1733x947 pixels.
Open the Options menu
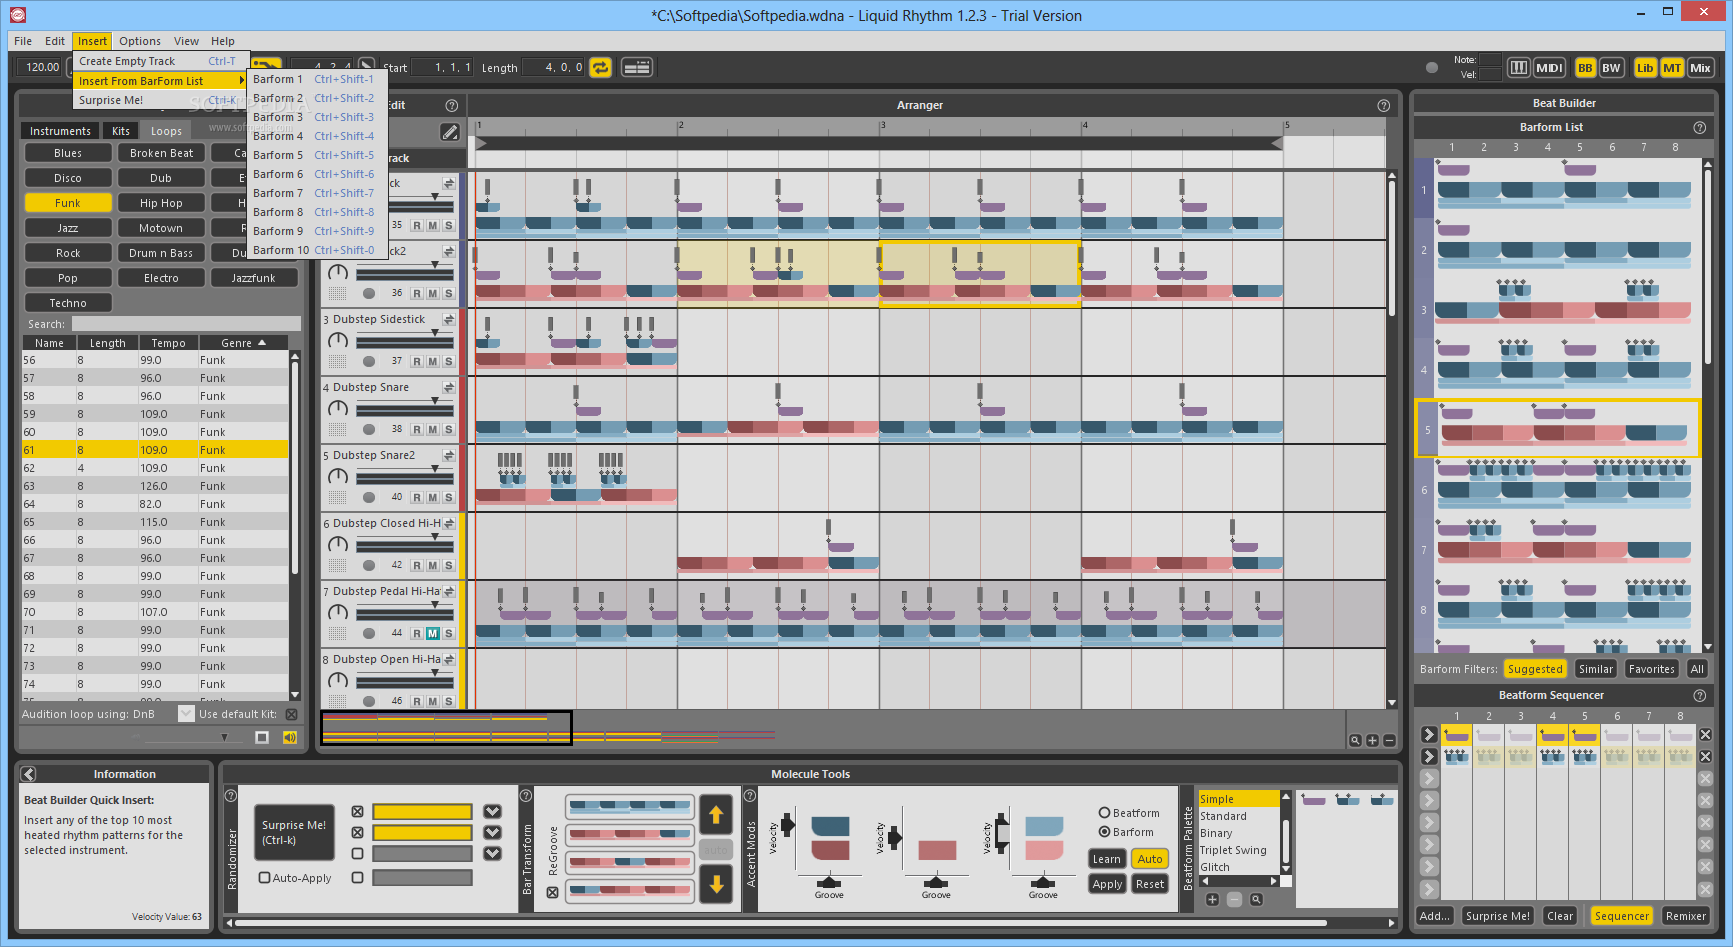point(140,41)
